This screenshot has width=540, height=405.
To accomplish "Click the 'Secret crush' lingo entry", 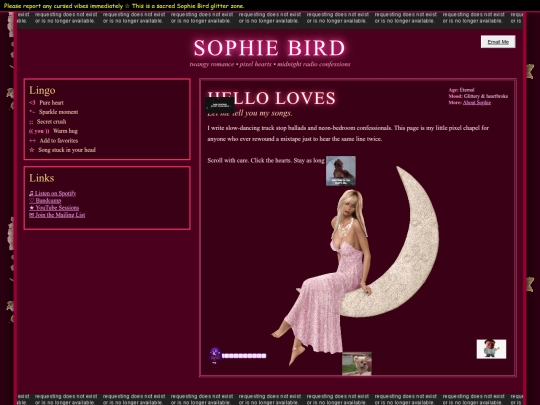I will coord(48,122).
